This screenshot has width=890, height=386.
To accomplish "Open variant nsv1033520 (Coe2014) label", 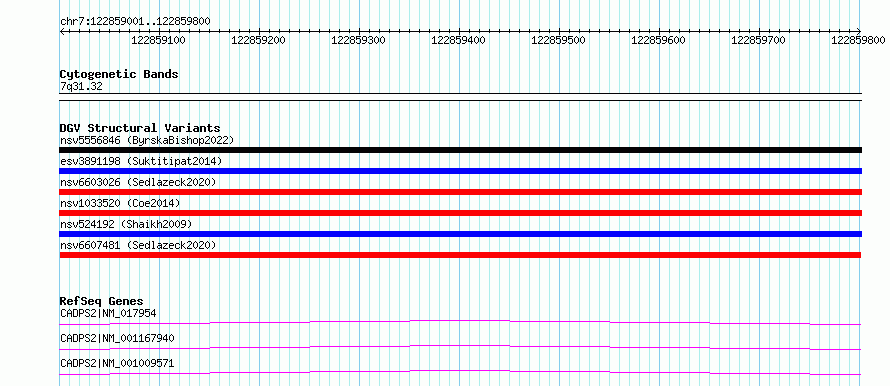I will tap(120, 203).
